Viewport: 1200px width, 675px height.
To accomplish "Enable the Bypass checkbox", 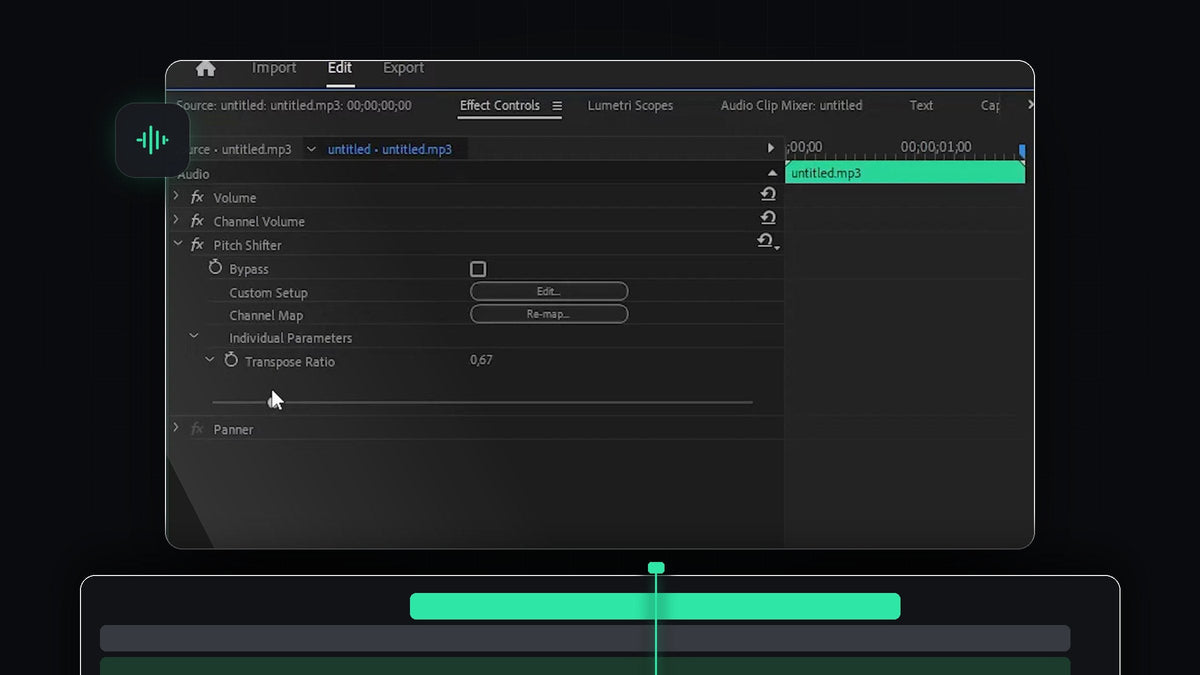I will pos(478,269).
